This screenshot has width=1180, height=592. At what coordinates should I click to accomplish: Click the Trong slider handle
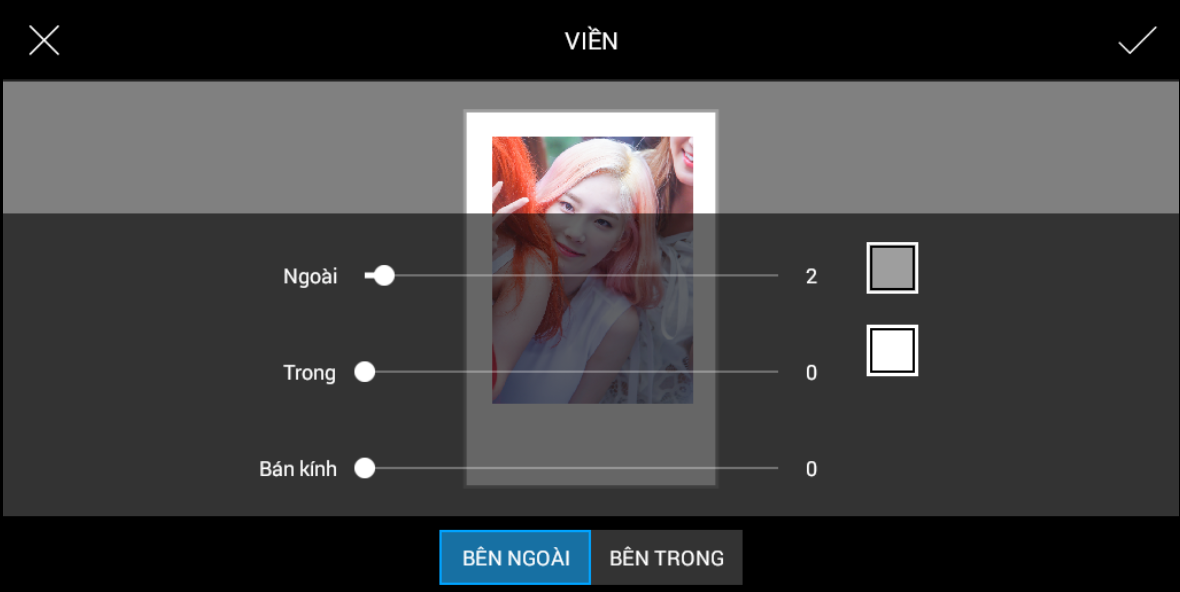point(365,372)
